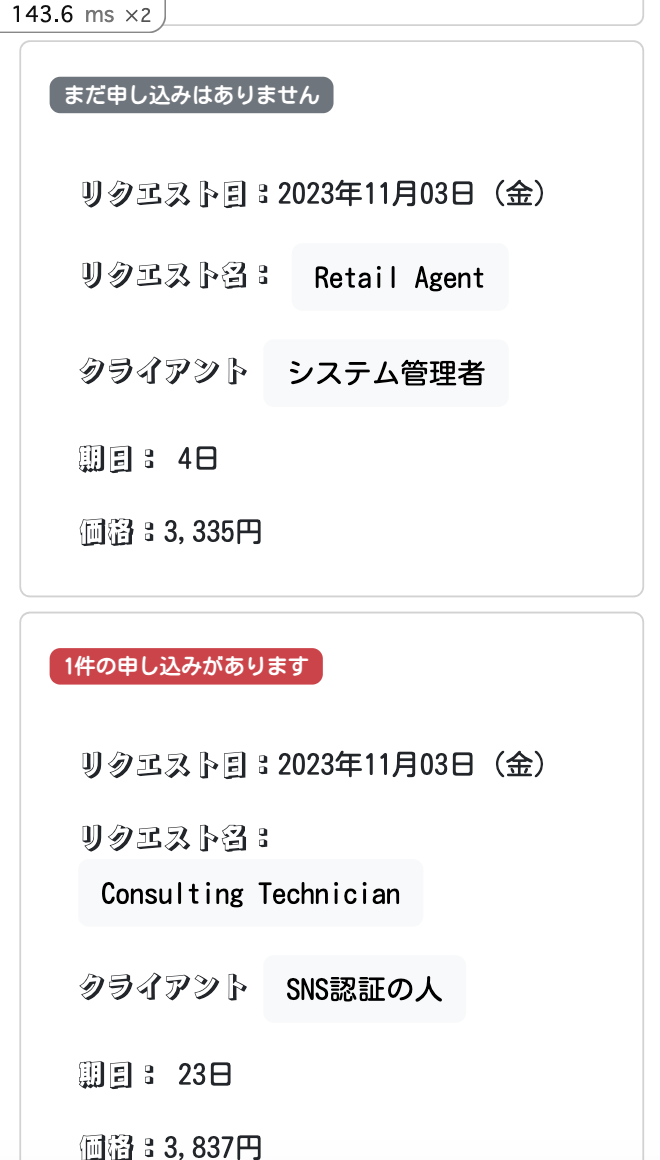Image resolution: width=660 pixels, height=1160 pixels.
Task: Click the まだ申し込みはありません gray badge
Action: pyautogui.click(x=191, y=94)
